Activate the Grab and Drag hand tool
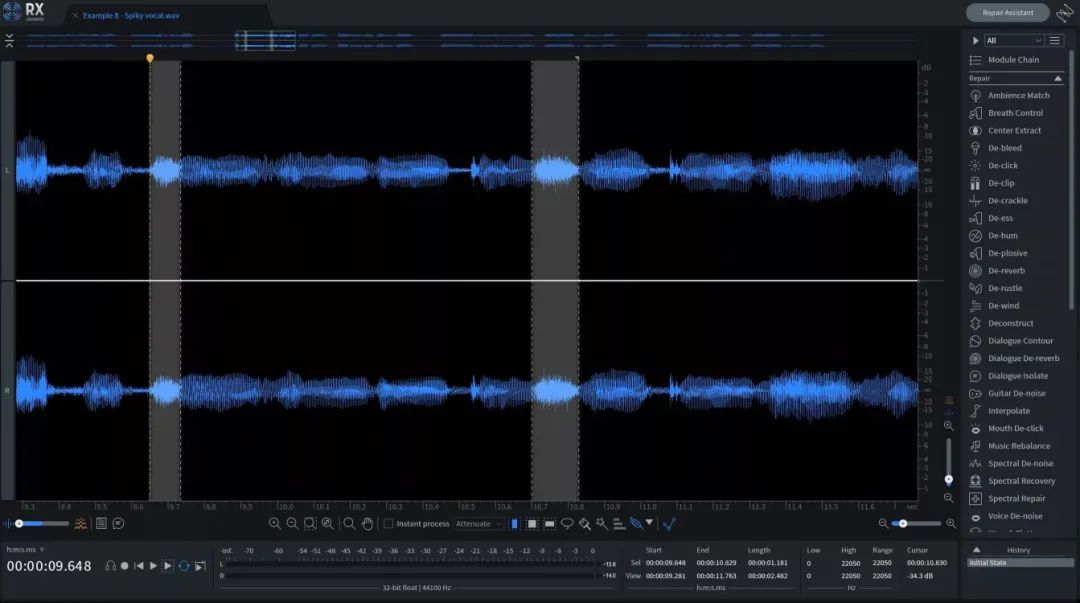Viewport: 1080px width, 603px height. 367,524
